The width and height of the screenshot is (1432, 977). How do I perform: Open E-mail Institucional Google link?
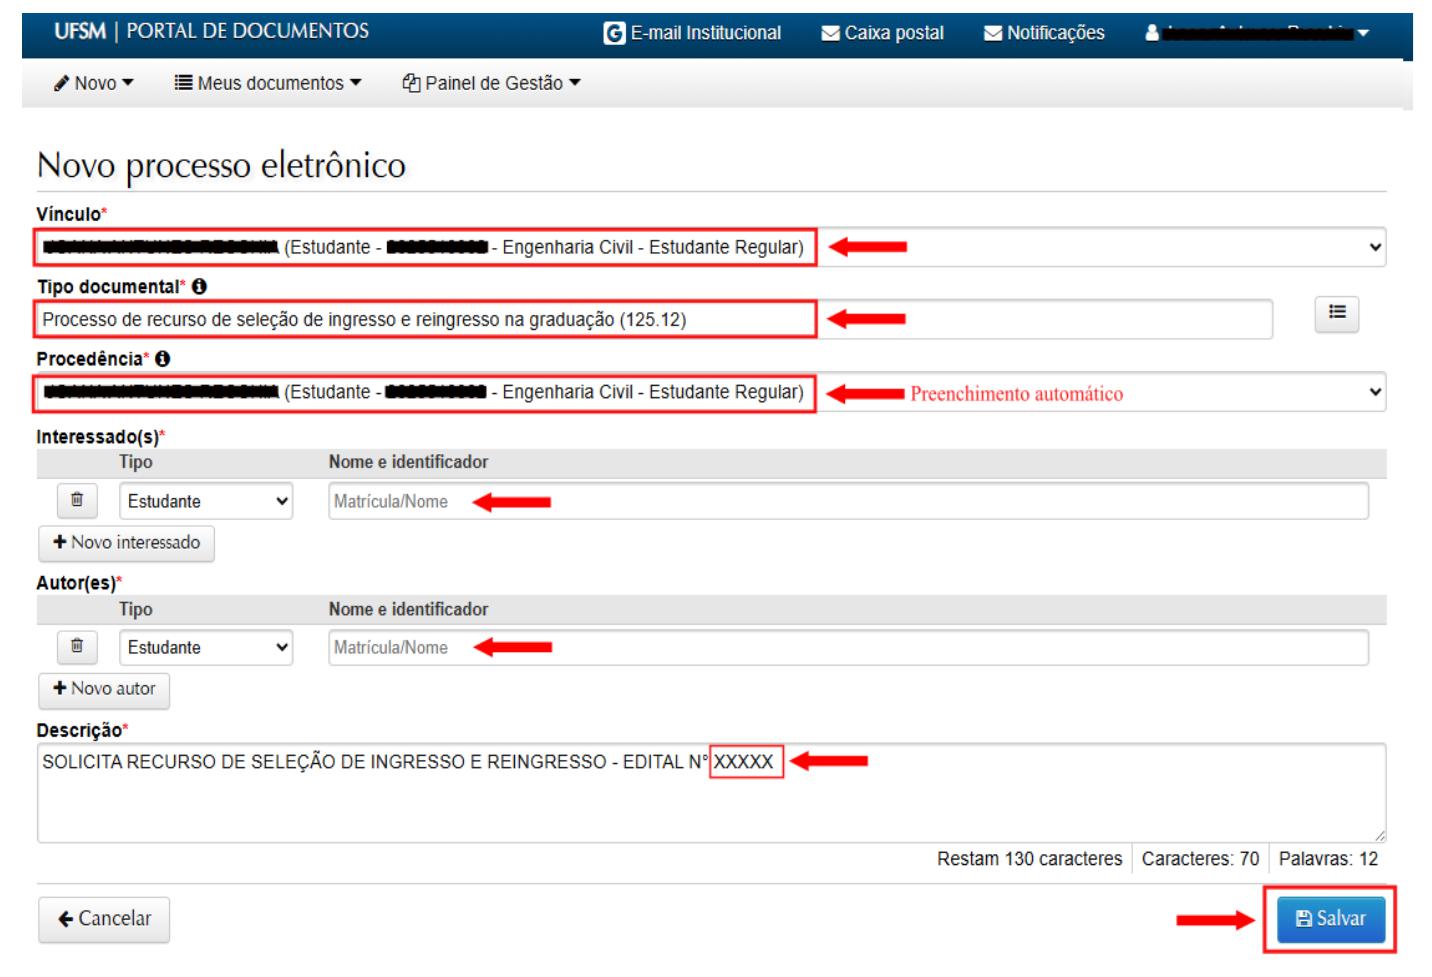692,33
